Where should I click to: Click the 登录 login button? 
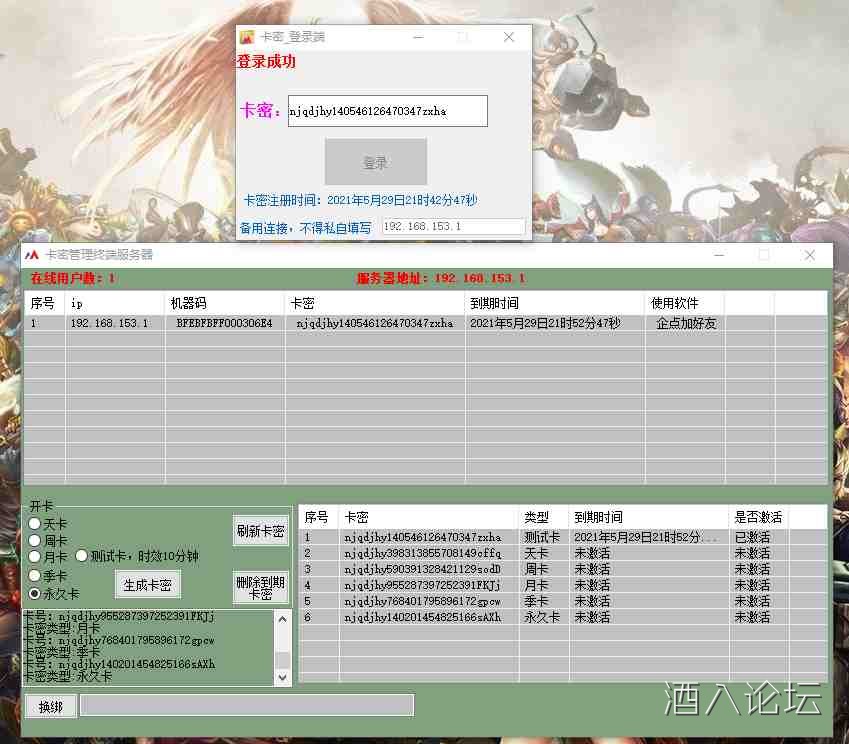pos(375,161)
